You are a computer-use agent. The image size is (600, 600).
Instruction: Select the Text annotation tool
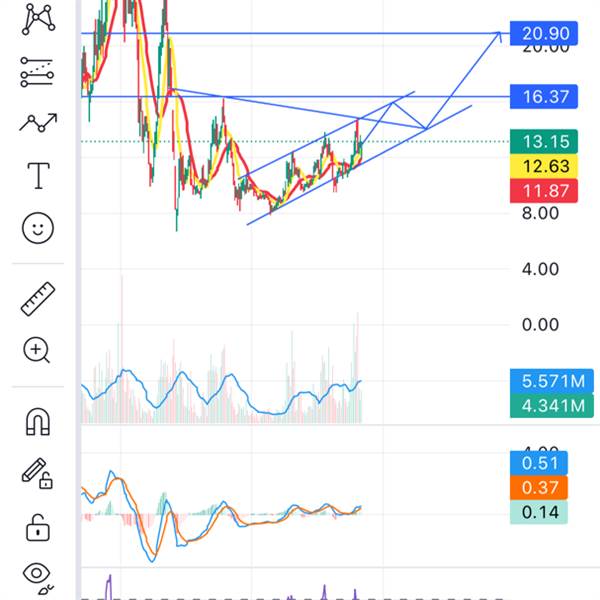pyautogui.click(x=38, y=176)
